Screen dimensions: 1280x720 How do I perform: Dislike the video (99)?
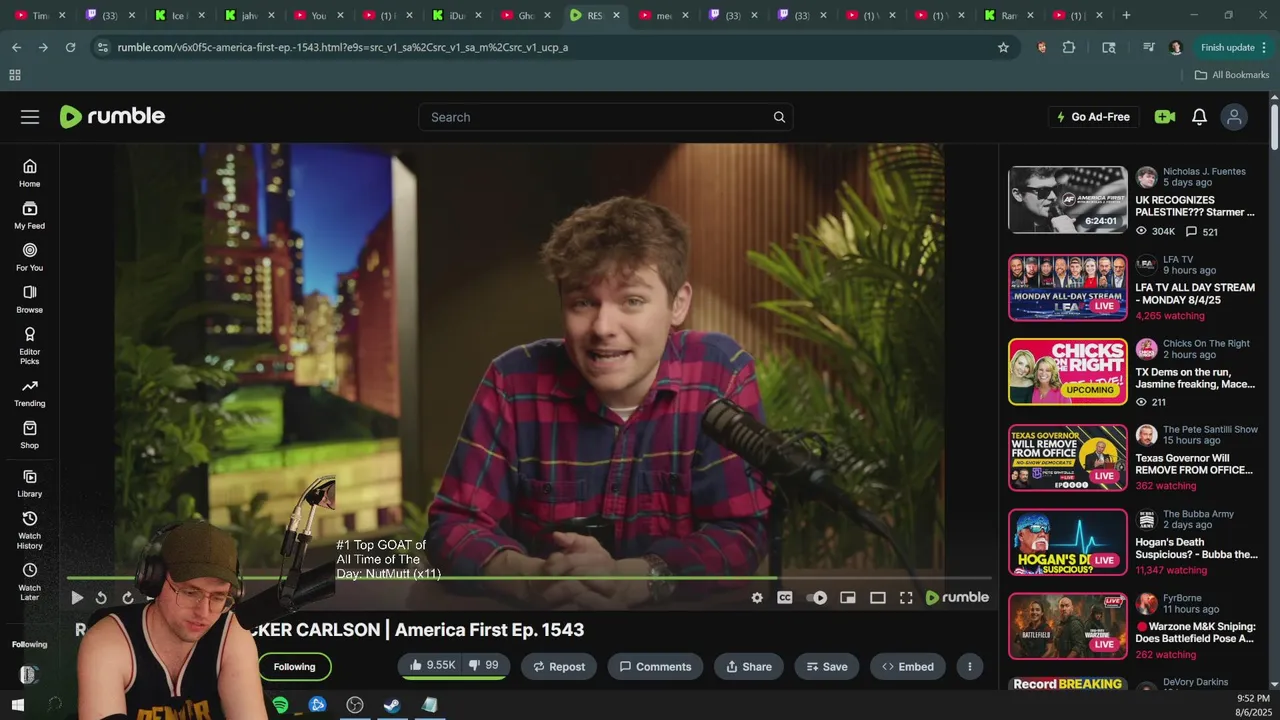[x=485, y=666]
